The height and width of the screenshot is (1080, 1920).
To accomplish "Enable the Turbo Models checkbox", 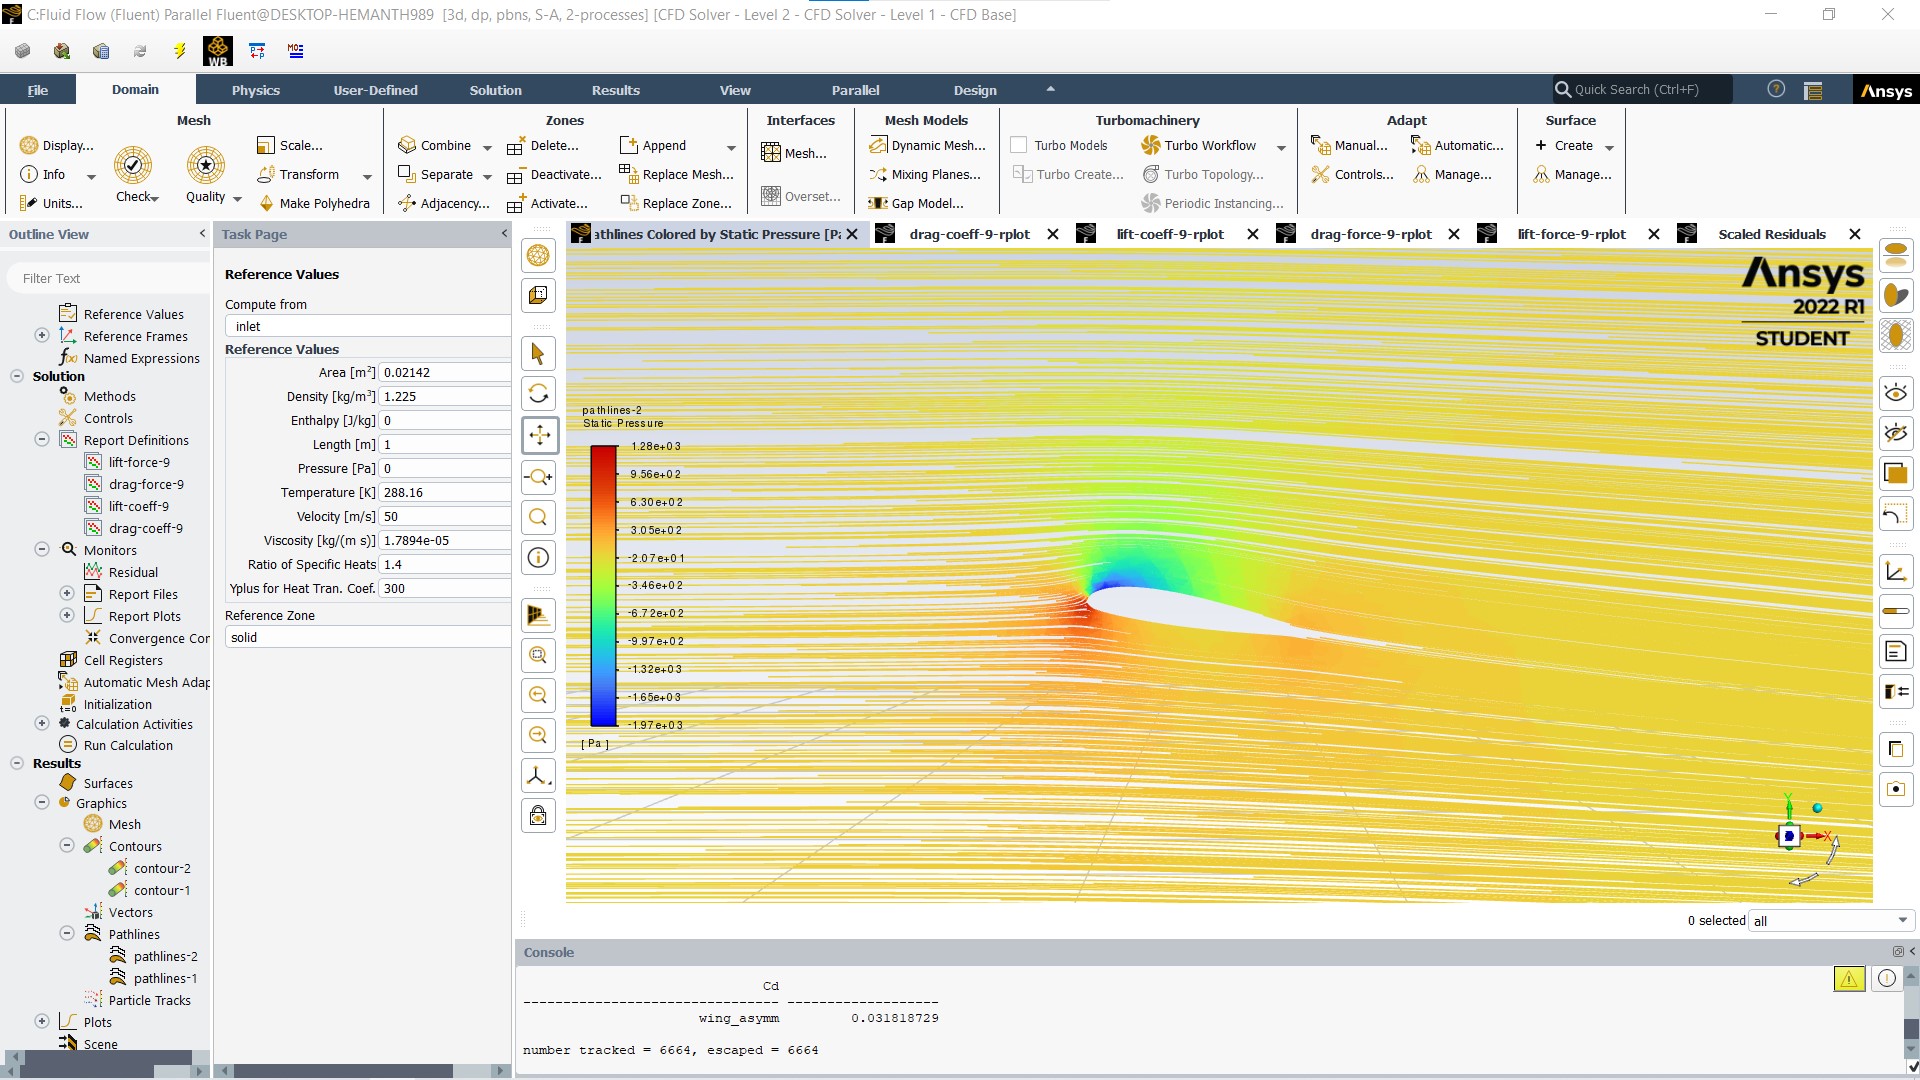I will [x=1019, y=146].
